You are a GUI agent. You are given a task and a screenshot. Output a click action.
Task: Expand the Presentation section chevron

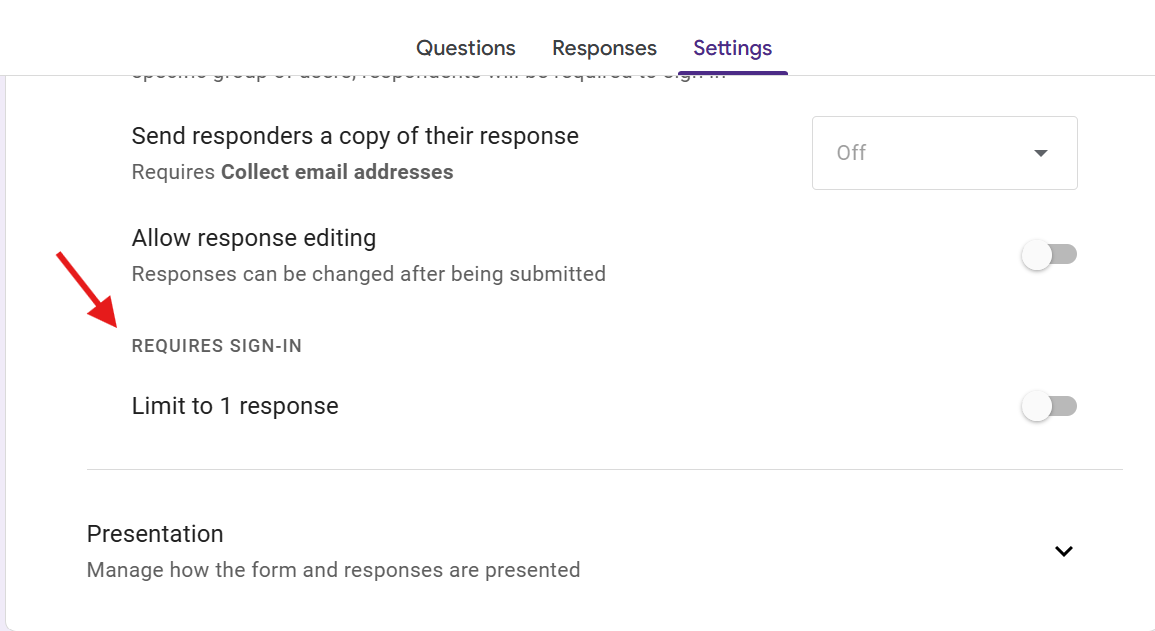click(1064, 551)
